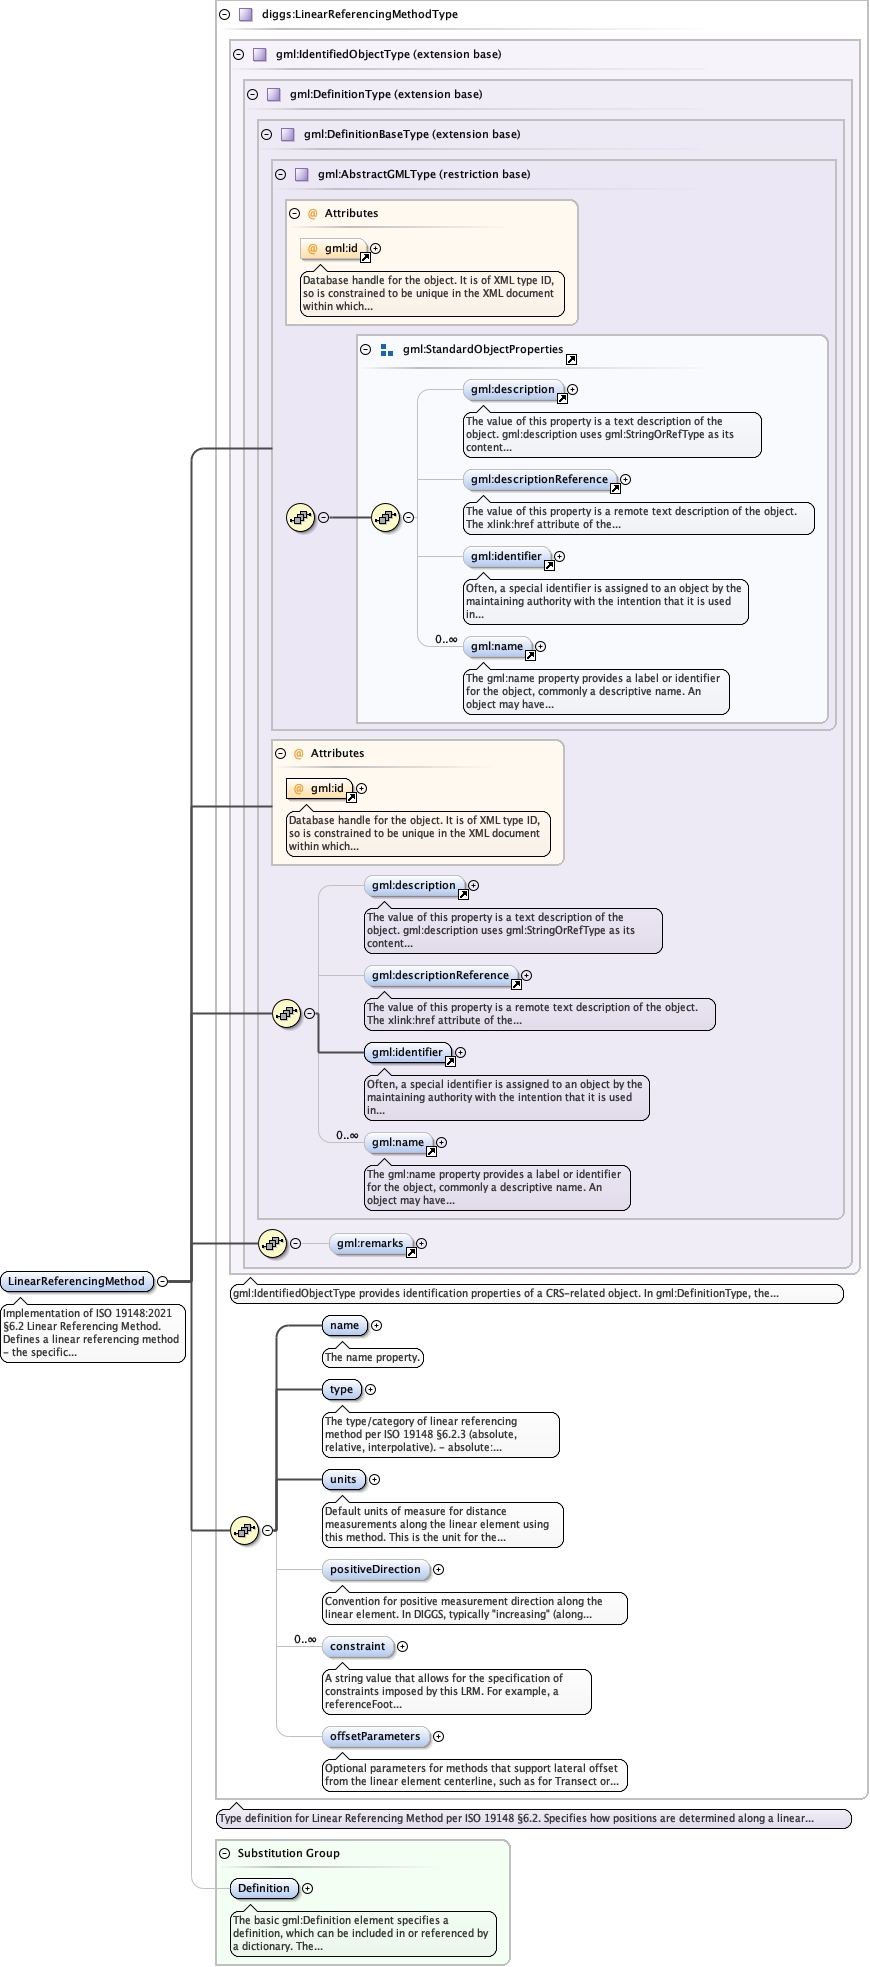Image resolution: width=870 pixels, height=1967 pixels.
Task: Expand the positiveDirection element
Action: pos(438,1569)
